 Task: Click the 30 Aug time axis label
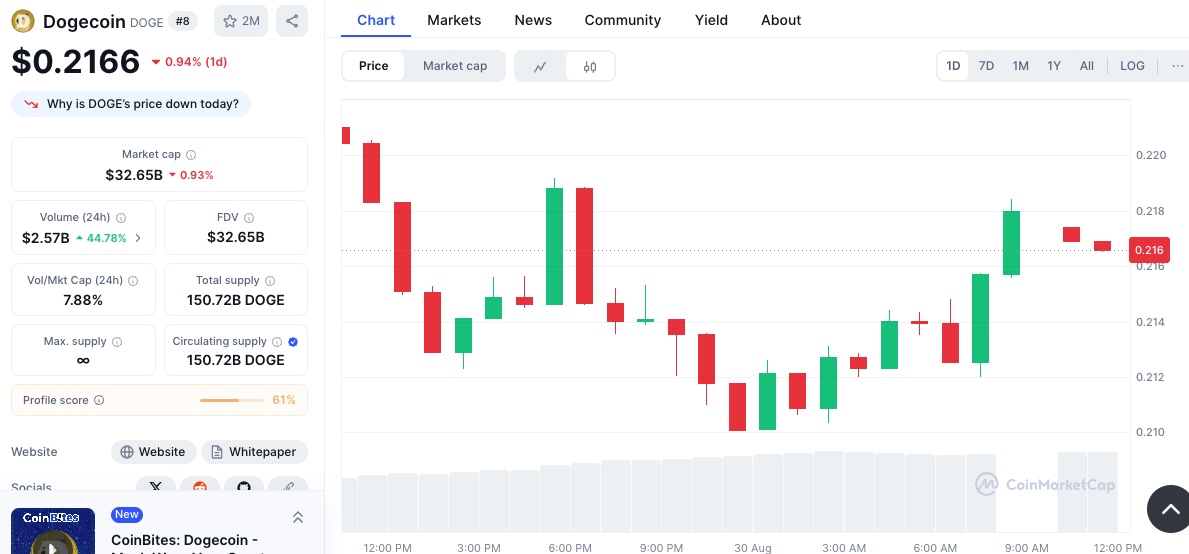(x=752, y=547)
